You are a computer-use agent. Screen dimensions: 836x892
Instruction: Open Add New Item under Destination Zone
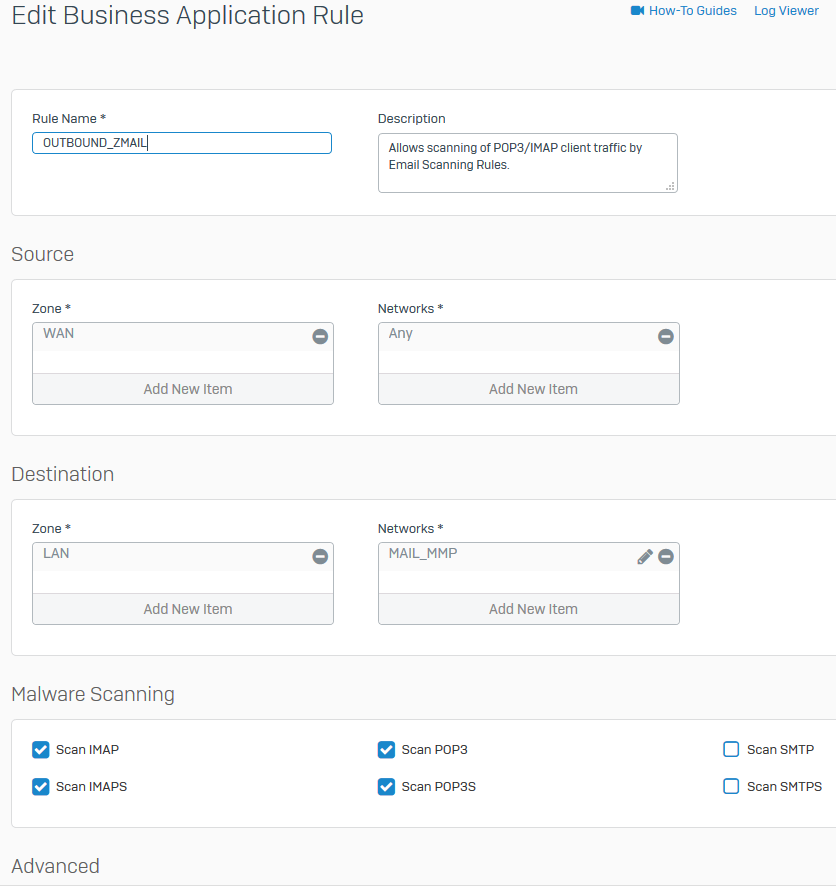(x=187, y=609)
